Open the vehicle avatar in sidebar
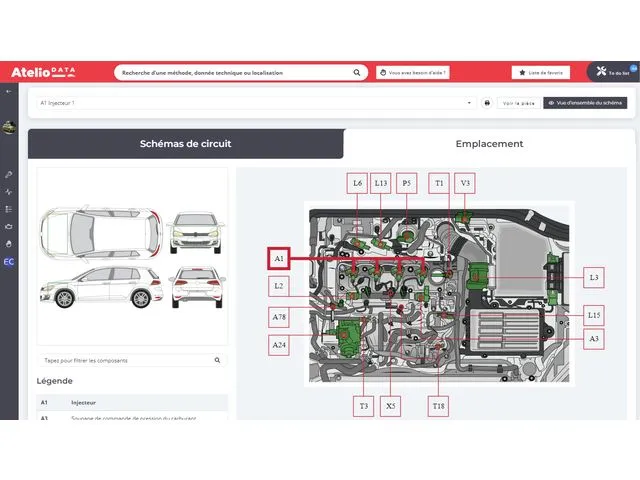 pos(9,127)
